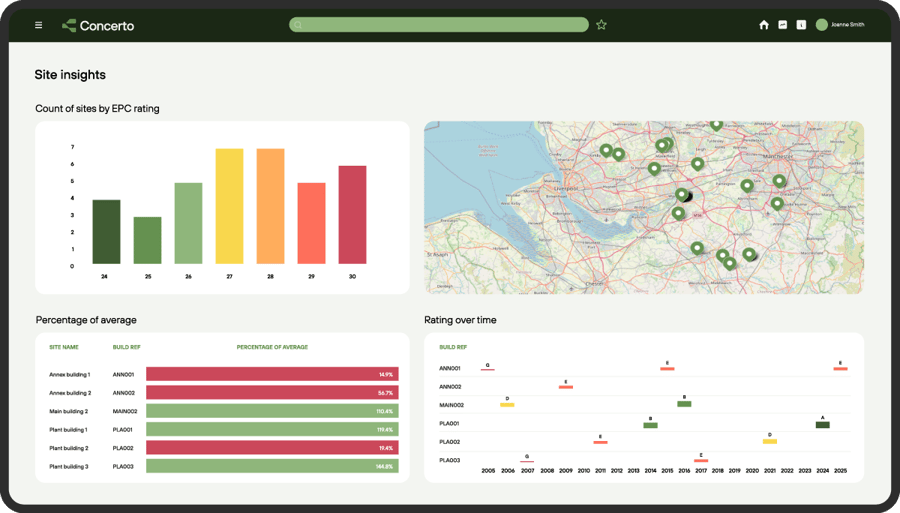Click the 144.8% green bar
Screen dimensions: 900x513
click(x=272, y=466)
